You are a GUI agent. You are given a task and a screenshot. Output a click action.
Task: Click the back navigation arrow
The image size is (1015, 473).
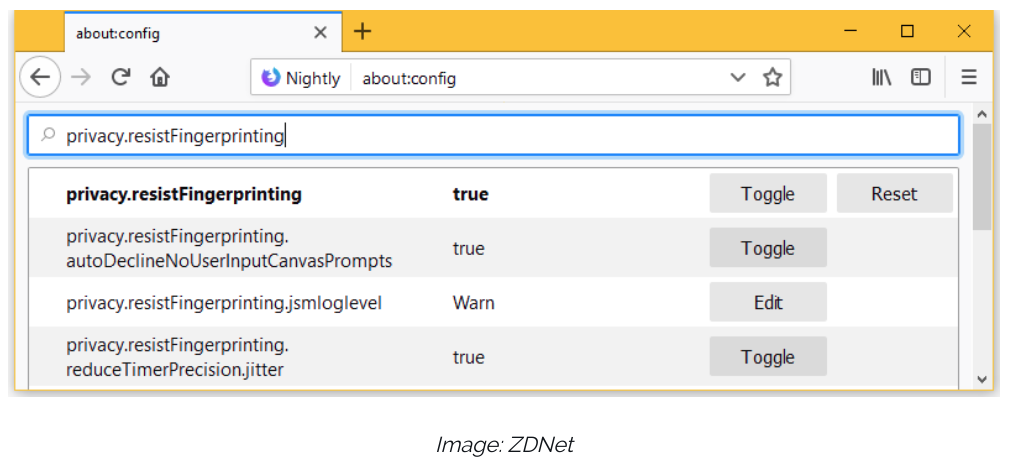[x=40, y=77]
